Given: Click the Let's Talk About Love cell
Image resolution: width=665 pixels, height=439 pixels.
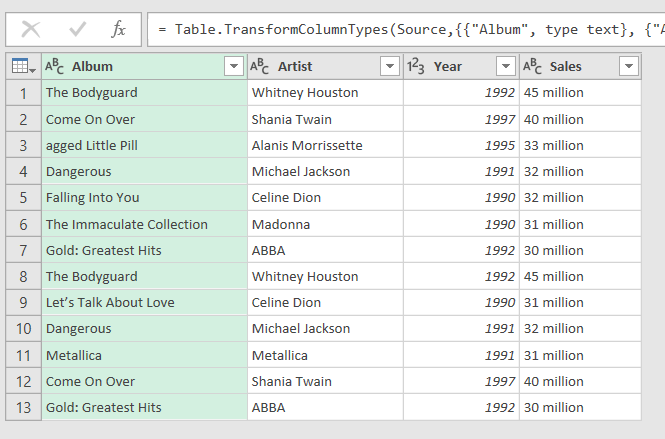Looking at the screenshot, I should [145, 303].
